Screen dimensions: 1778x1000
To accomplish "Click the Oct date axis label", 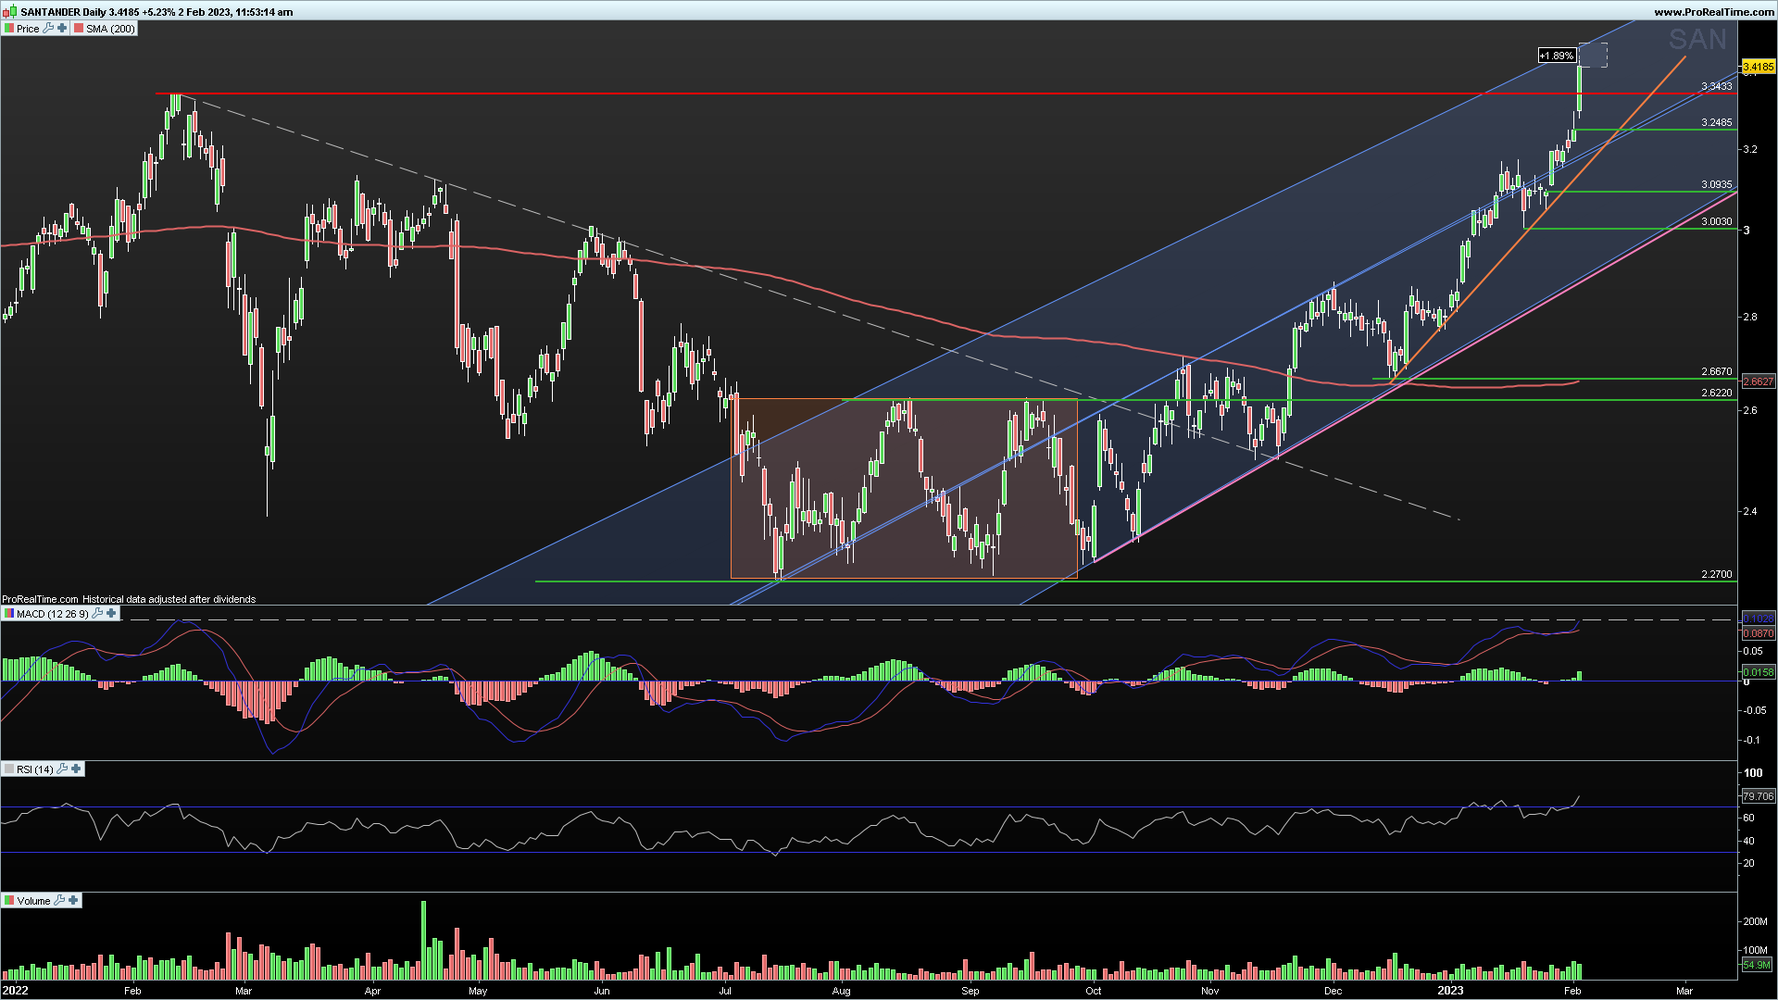I will click(x=1093, y=991).
